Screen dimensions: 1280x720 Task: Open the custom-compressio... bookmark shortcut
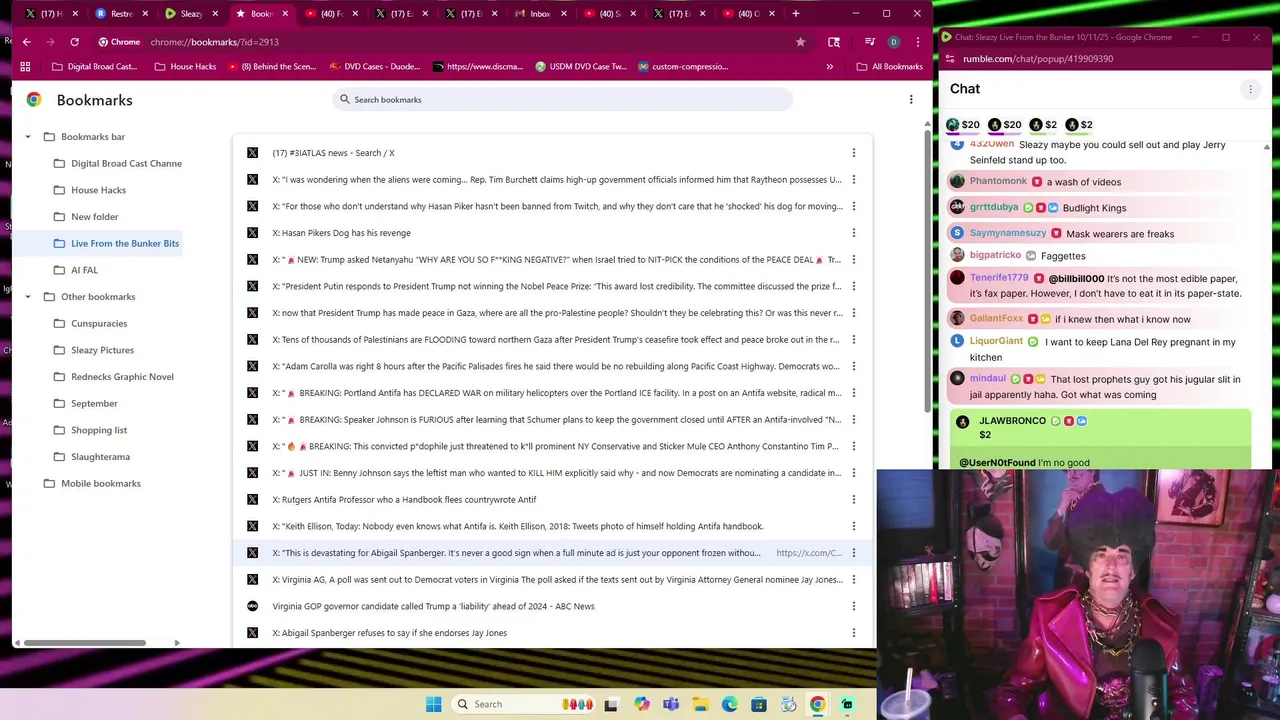[x=682, y=67]
